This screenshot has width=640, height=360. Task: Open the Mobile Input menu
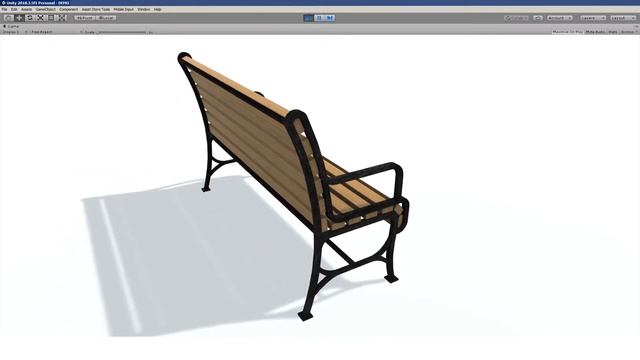click(x=124, y=9)
